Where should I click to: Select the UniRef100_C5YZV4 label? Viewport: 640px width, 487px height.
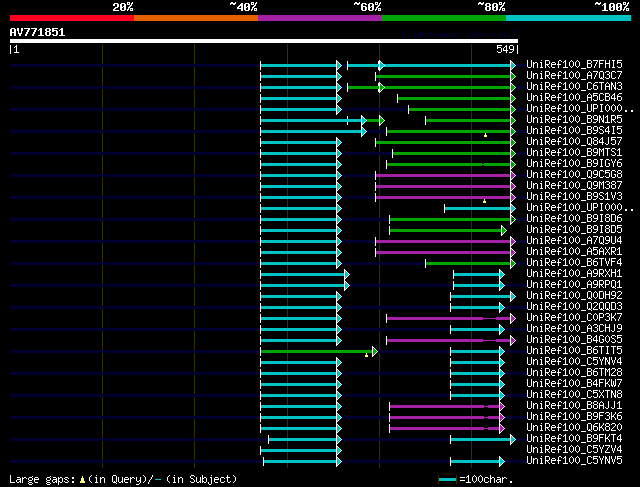[574, 450]
